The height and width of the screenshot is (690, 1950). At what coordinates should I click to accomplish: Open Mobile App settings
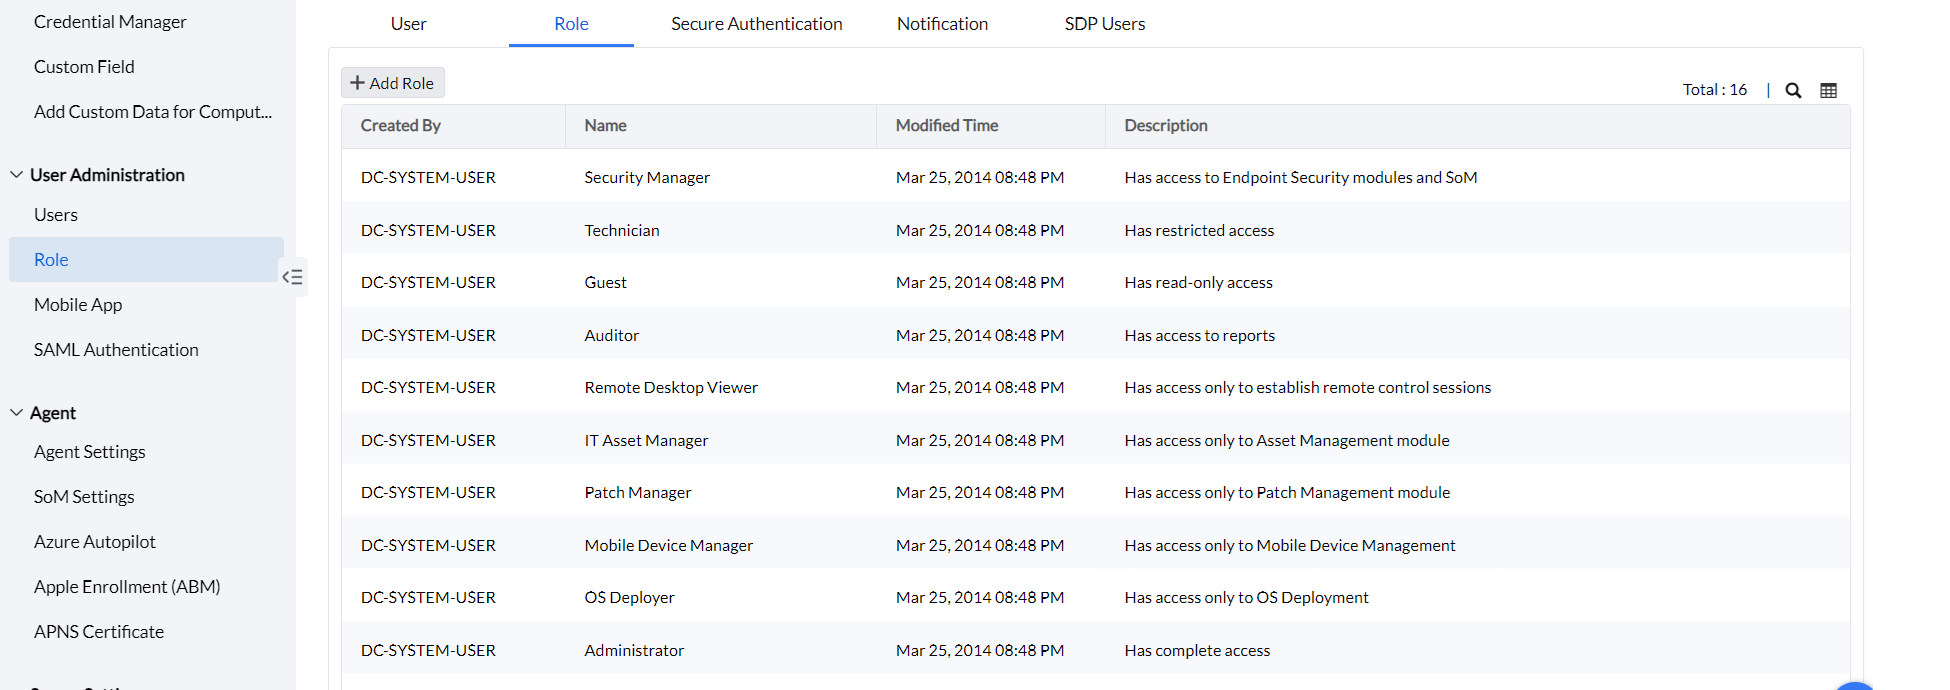tap(78, 305)
